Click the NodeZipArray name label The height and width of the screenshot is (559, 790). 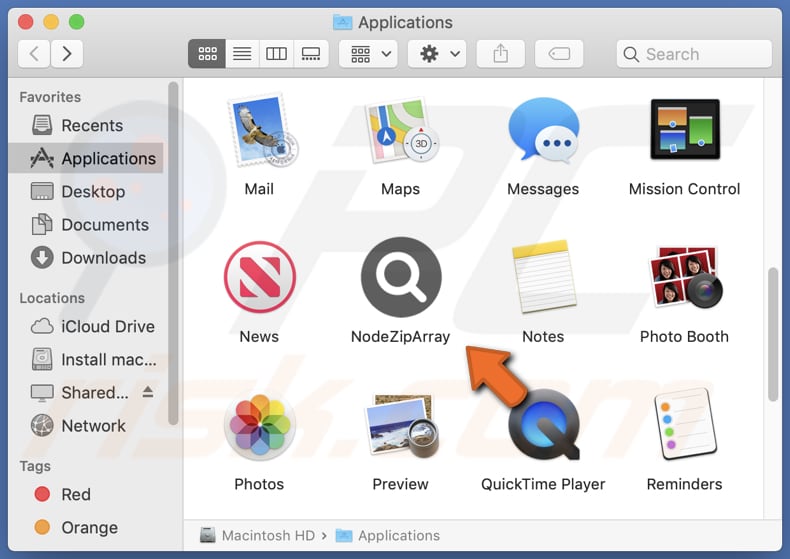tap(401, 336)
